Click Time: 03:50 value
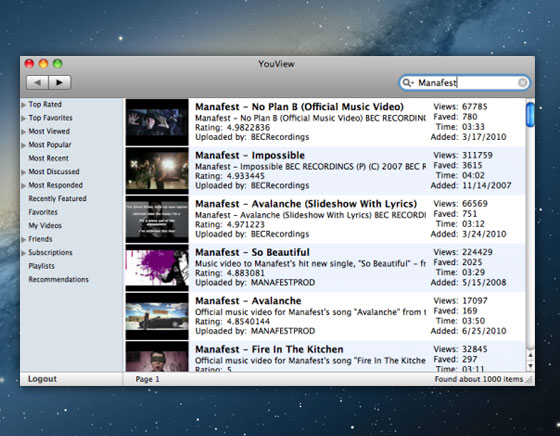The height and width of the screenshot is (436, 560). click(473, 321)
